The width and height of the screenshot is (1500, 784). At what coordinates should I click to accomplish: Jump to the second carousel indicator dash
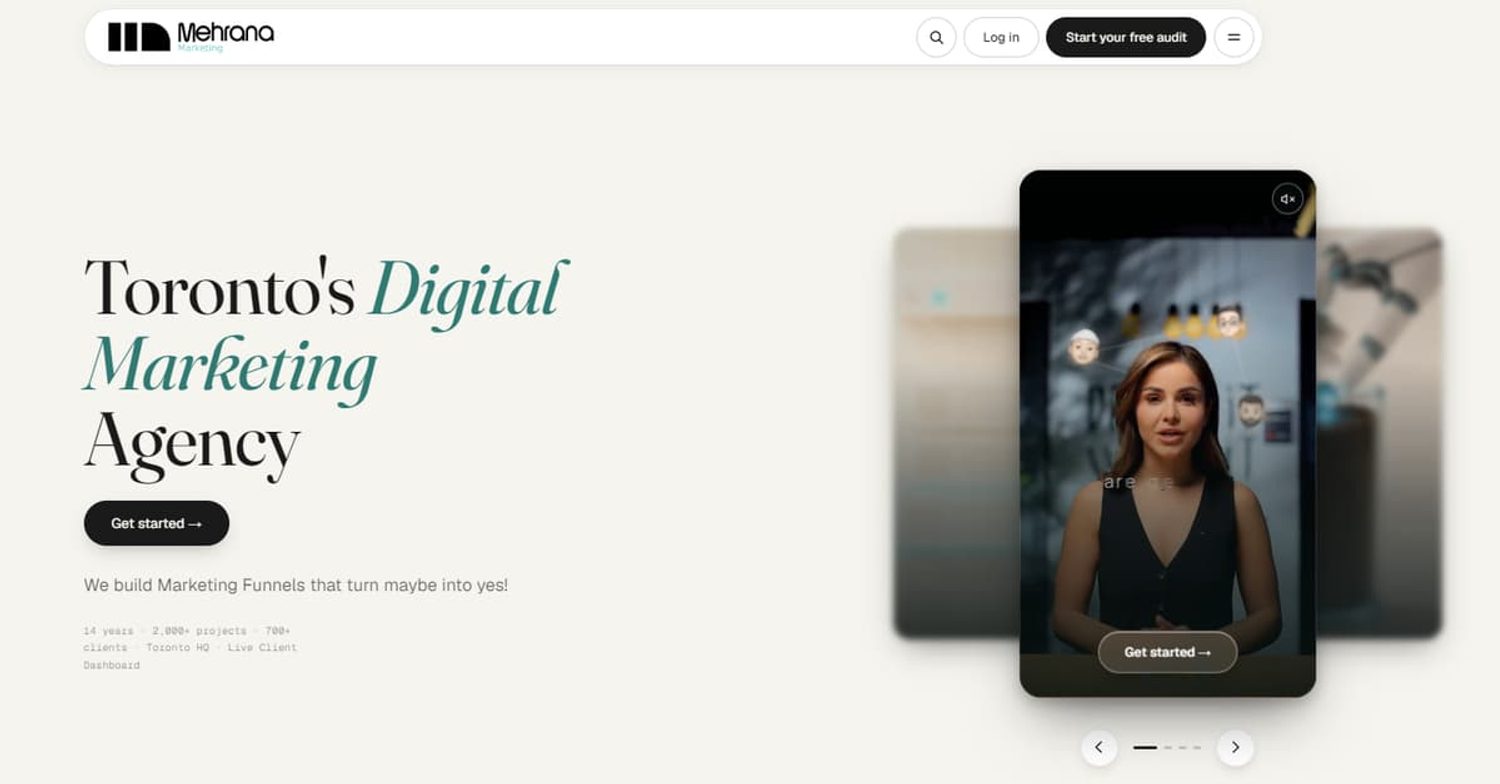point(1168,747)
